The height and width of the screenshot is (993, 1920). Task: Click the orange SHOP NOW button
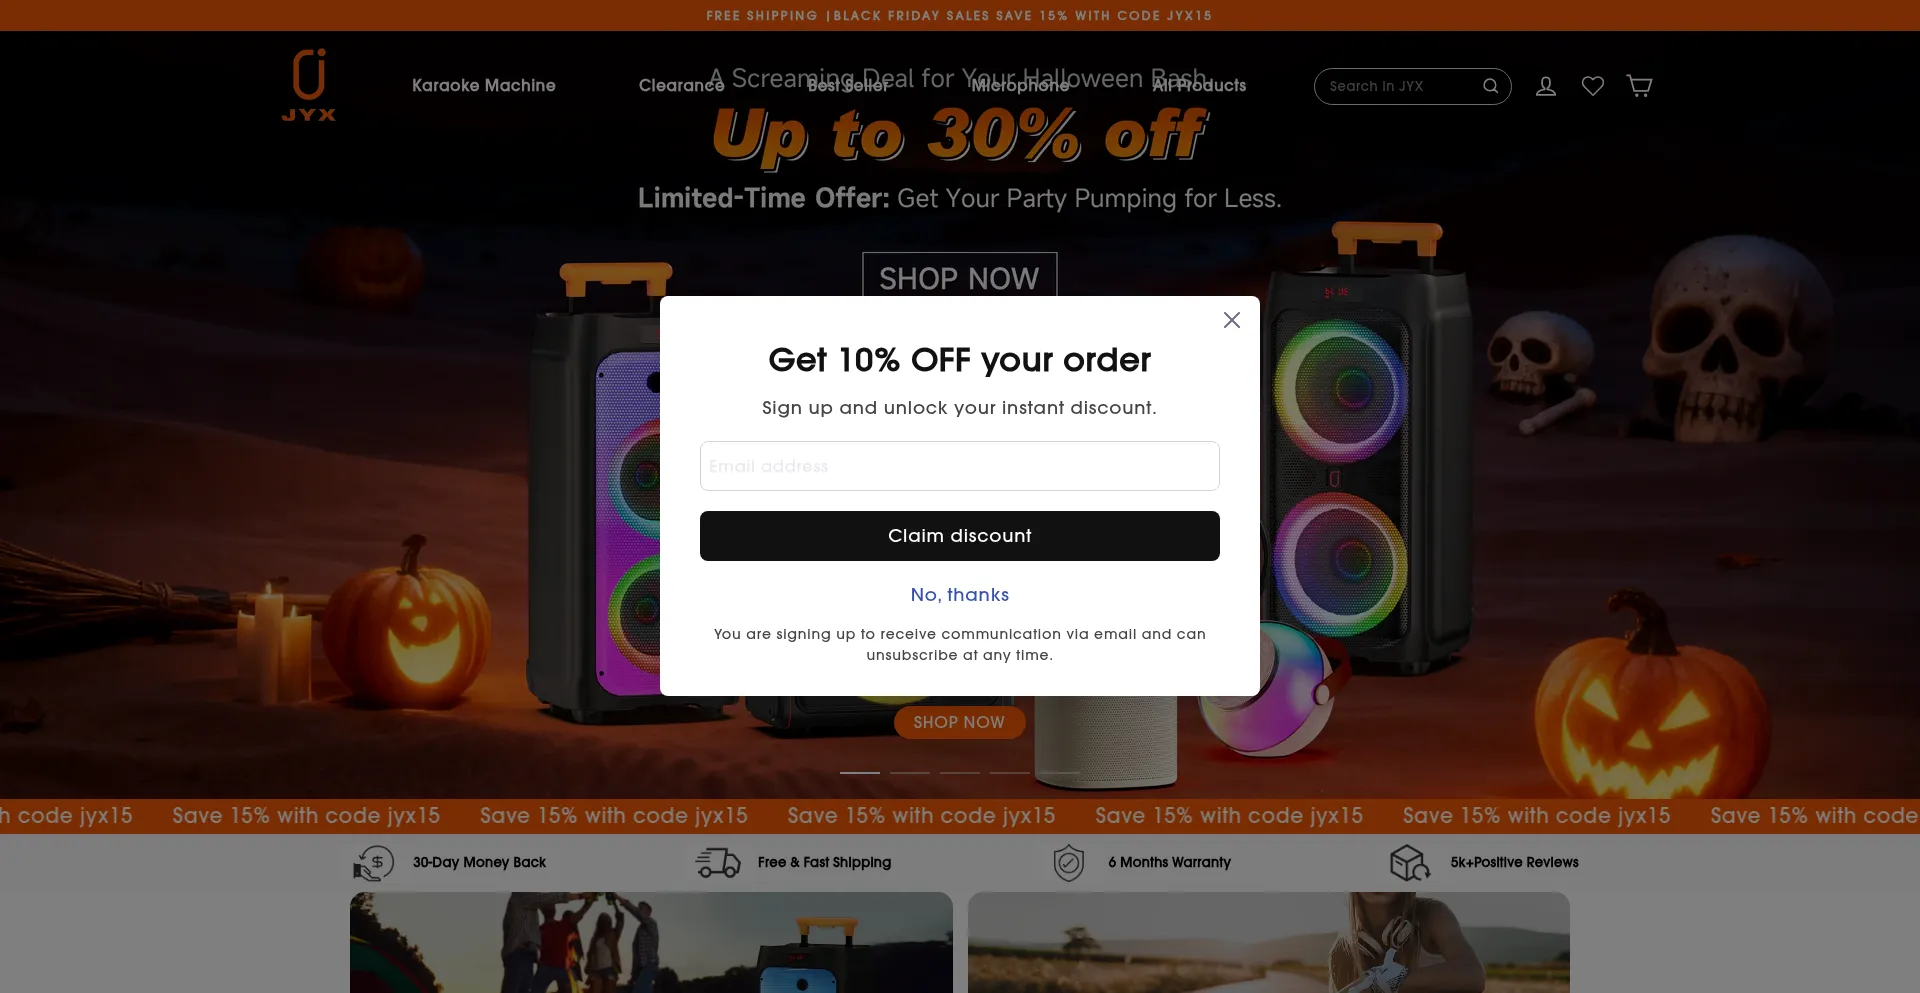click(x=959, y=722)
